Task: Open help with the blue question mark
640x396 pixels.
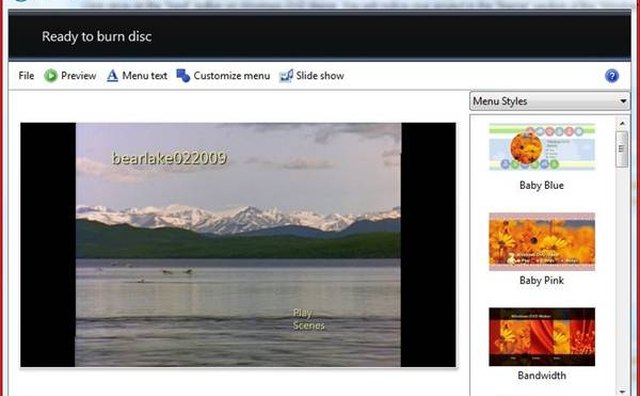Action: (611, 76)
